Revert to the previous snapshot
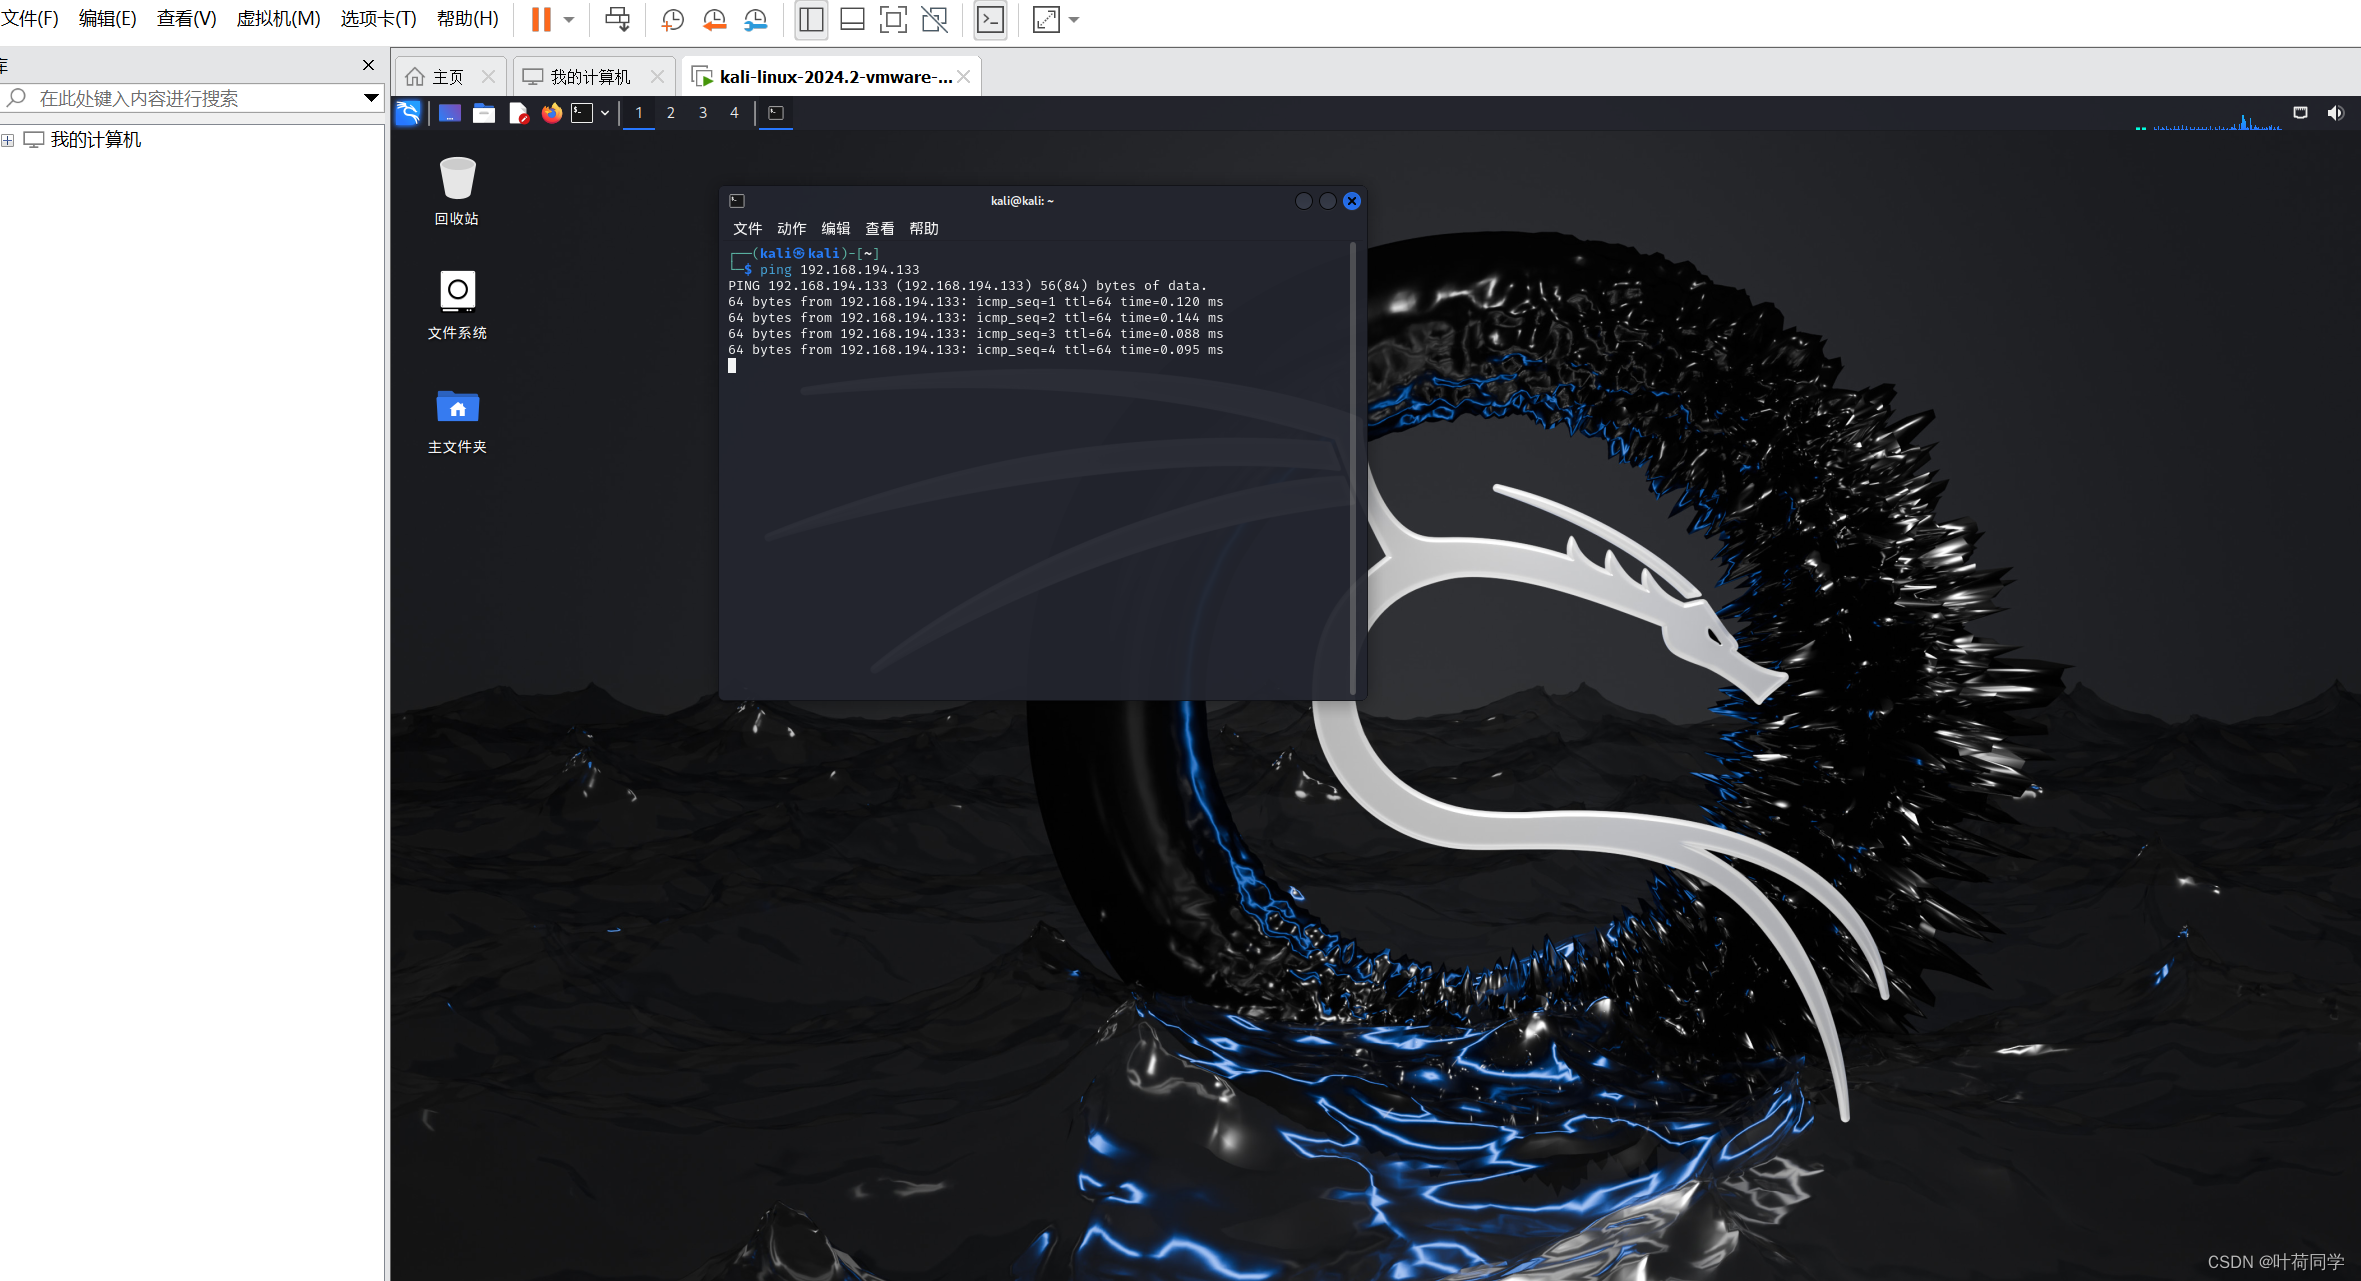The width and height of the screenshot is (2361, 1281). coord(714,19)
